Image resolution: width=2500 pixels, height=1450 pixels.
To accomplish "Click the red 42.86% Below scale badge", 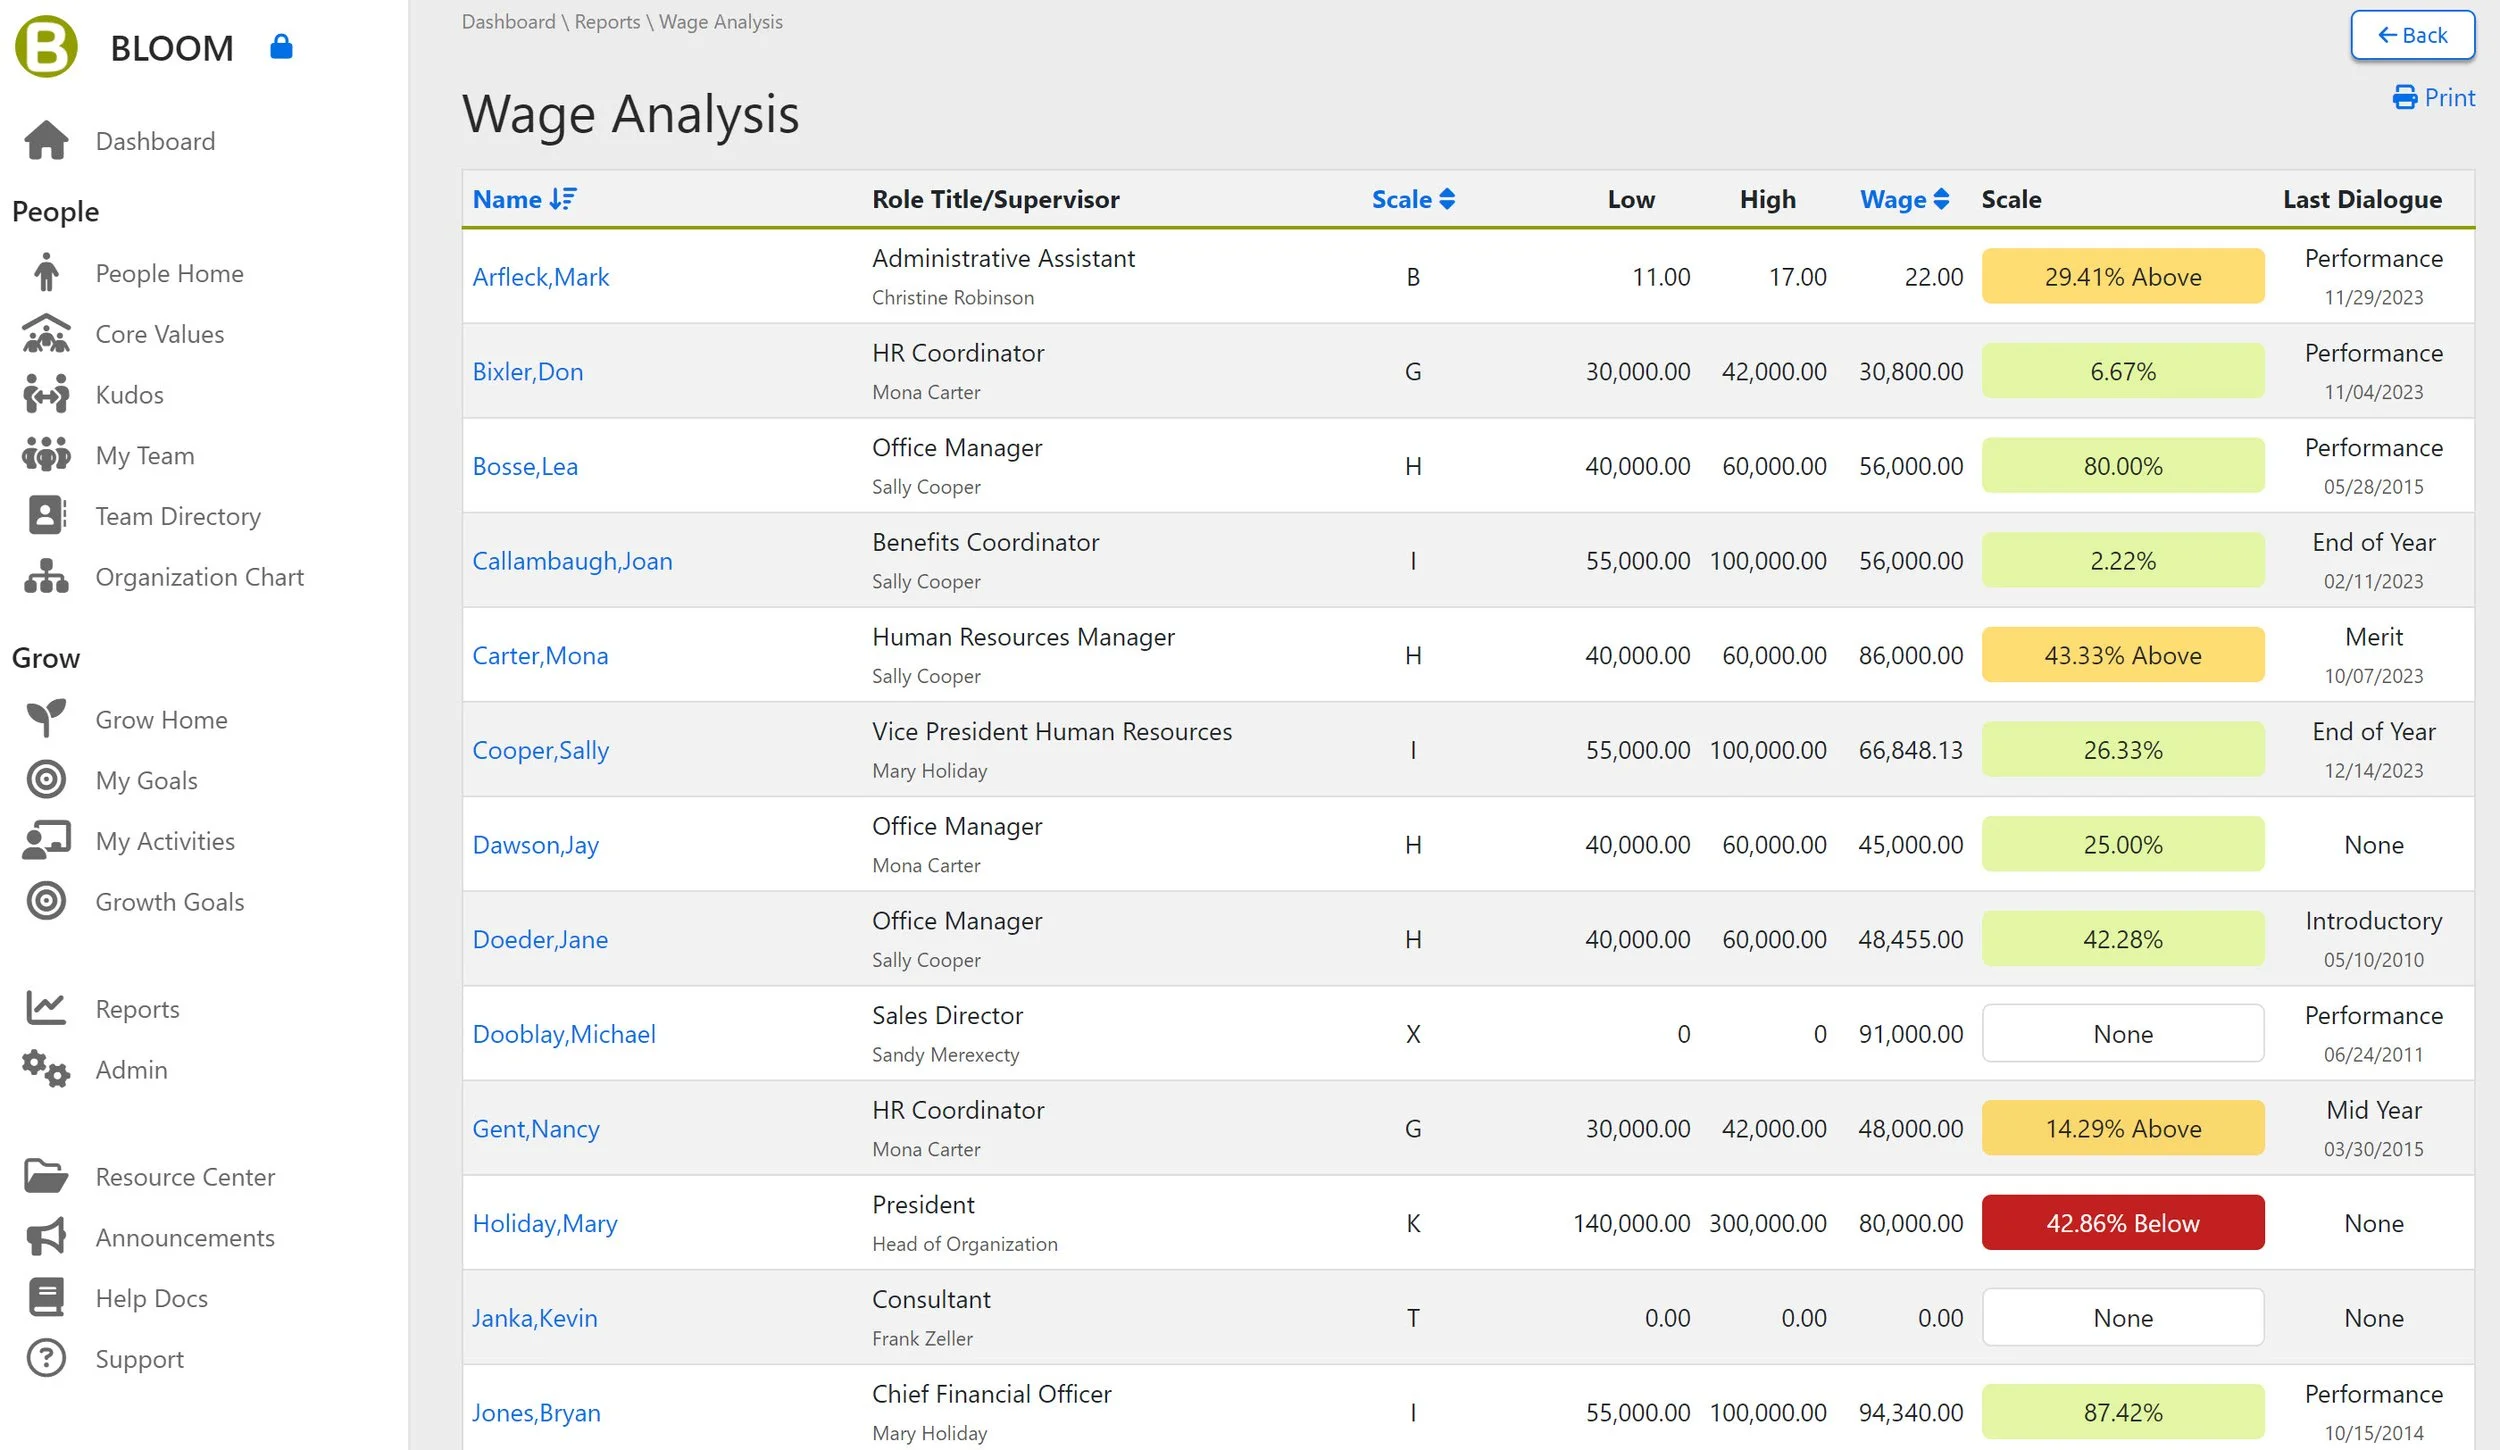I will (x=2122, y=1222).
